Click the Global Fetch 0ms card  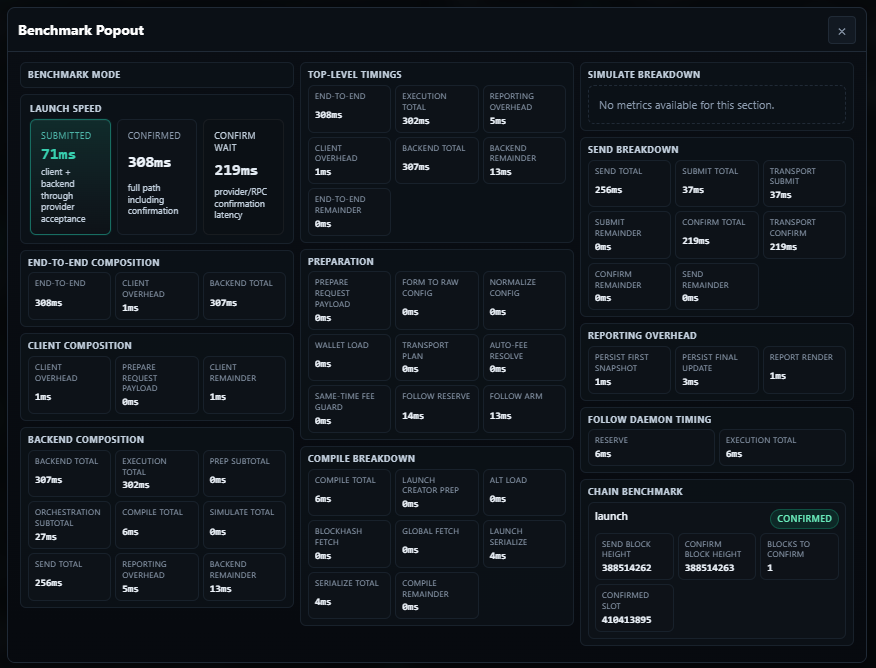[437, 544]
